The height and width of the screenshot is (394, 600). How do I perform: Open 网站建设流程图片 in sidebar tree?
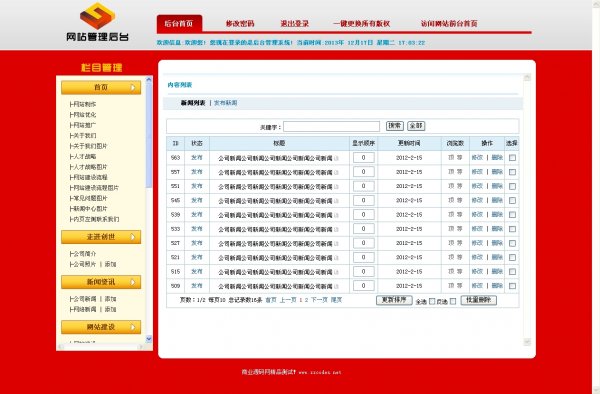coord(96,188)
